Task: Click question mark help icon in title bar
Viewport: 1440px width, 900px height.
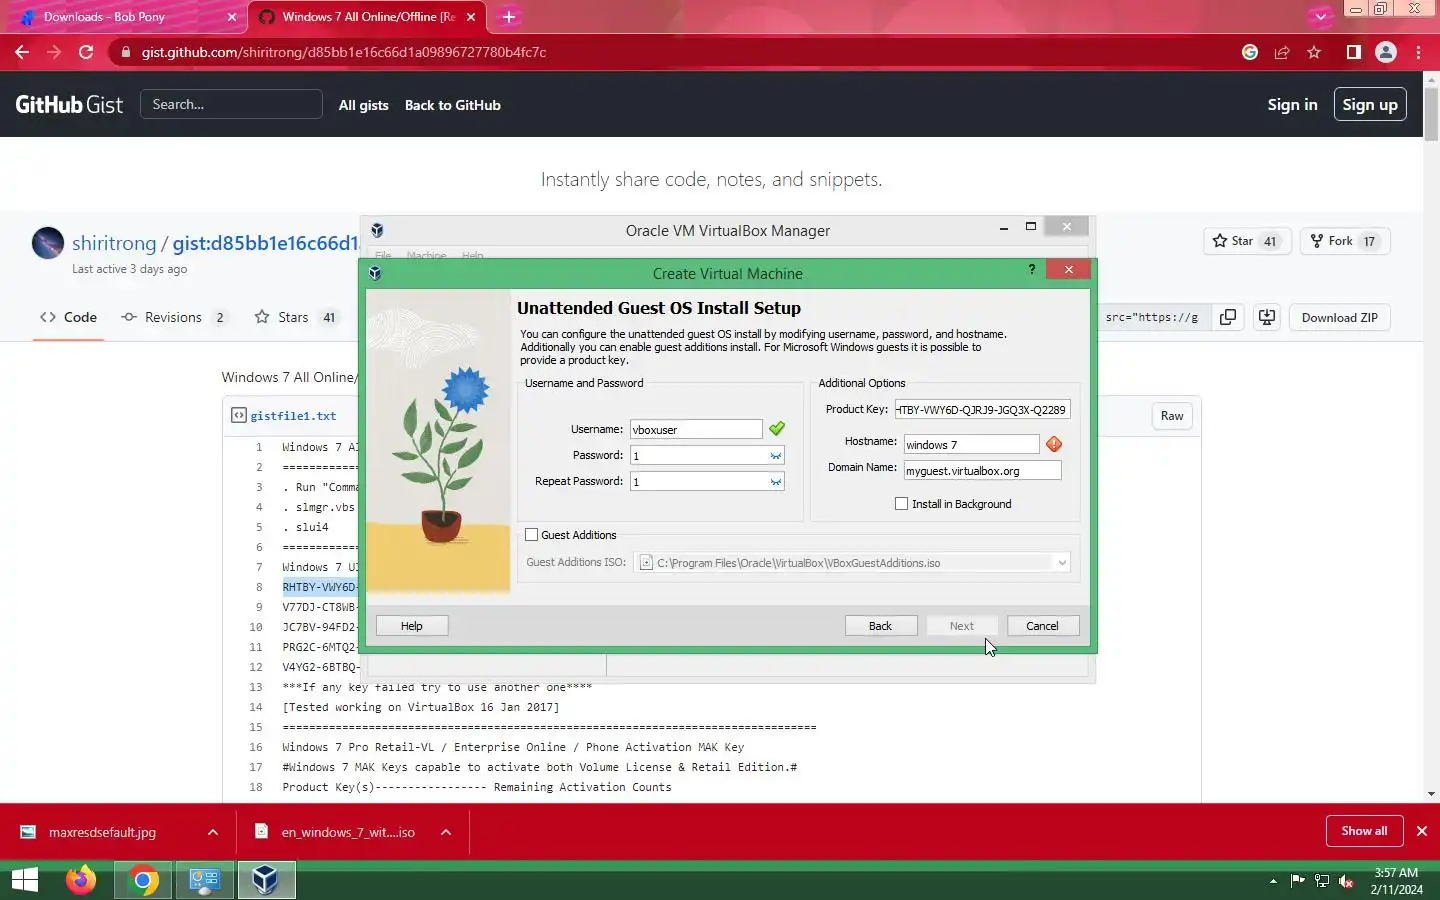Action: coord(1032,270)
